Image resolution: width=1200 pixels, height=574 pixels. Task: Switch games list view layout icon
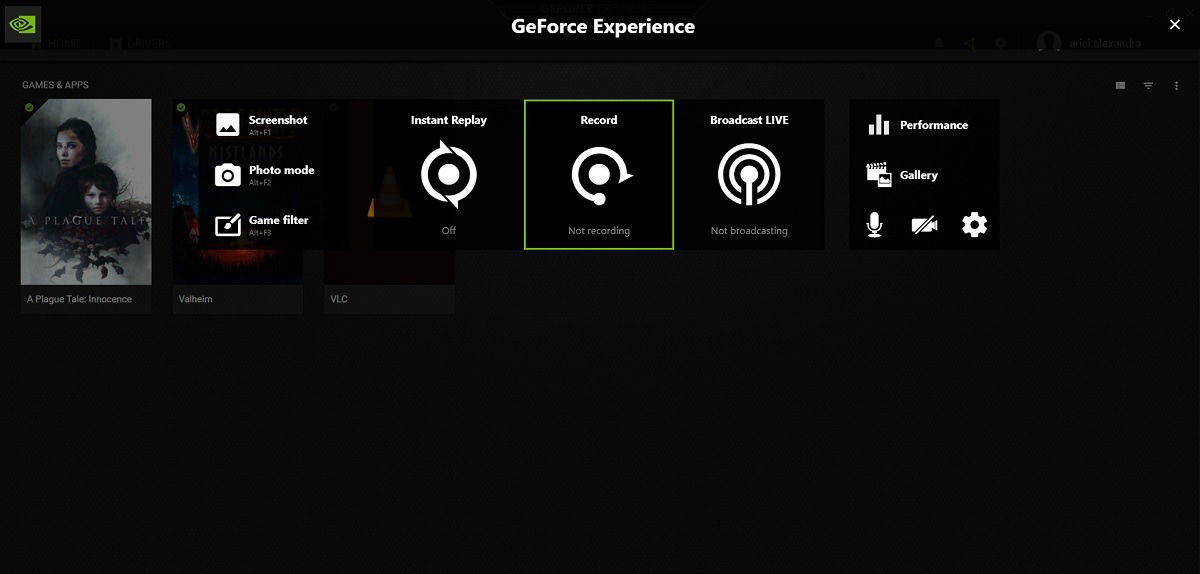point(1120,86)
